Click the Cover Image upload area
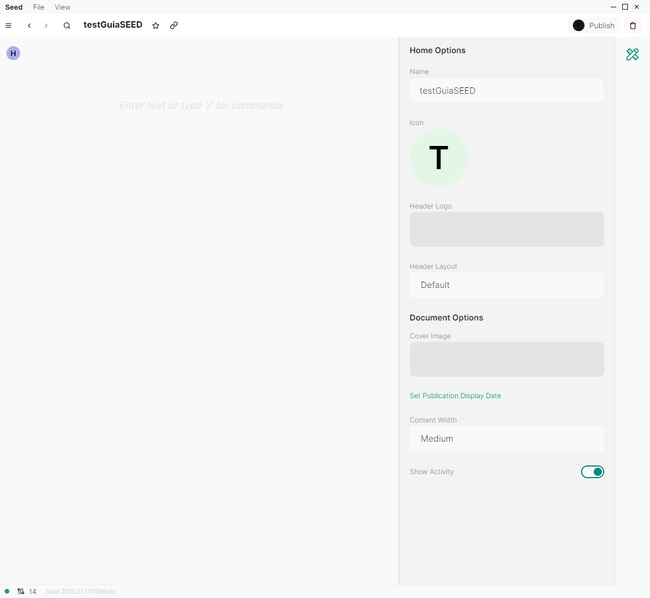The width and height of the screenshot is (650, 598). (x=506, y=359)
